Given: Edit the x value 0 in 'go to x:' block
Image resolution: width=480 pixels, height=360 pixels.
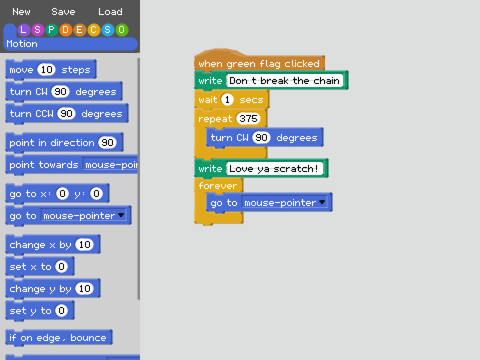Looking at the screenshot, I should click(x=62, y=194).
